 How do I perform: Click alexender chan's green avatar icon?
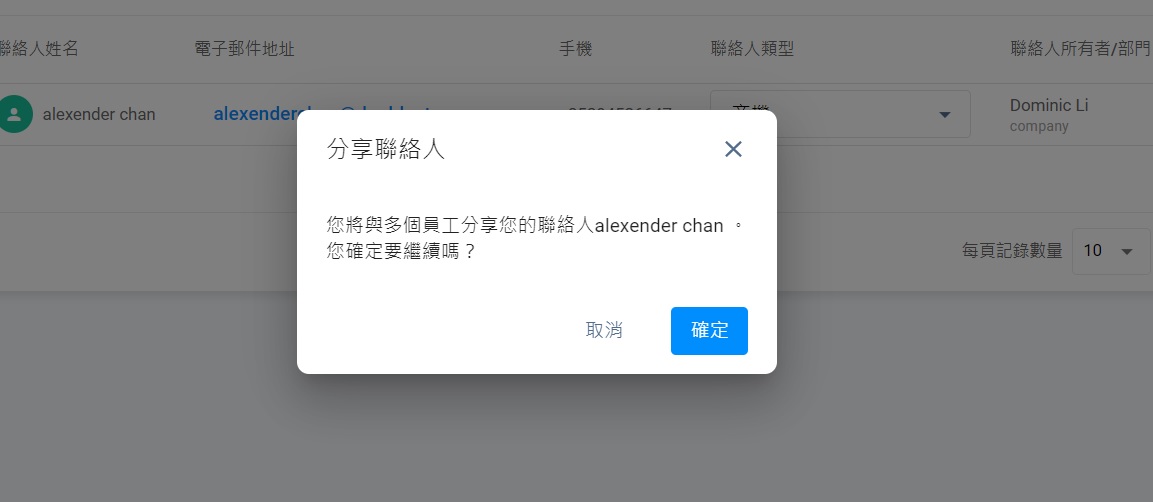[15, 114]
